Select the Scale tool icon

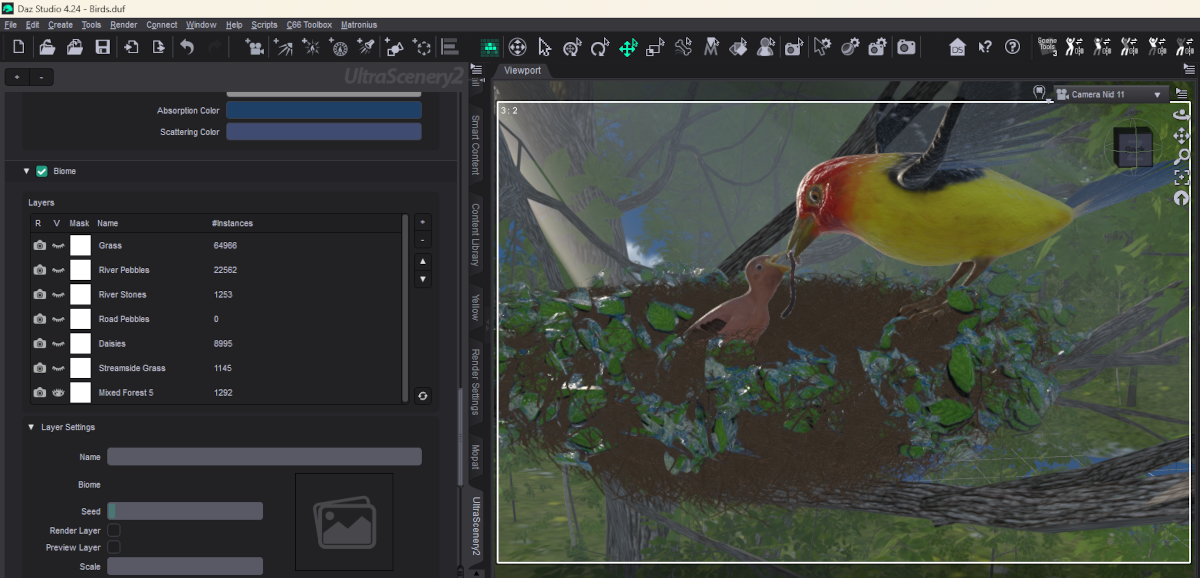656,47
